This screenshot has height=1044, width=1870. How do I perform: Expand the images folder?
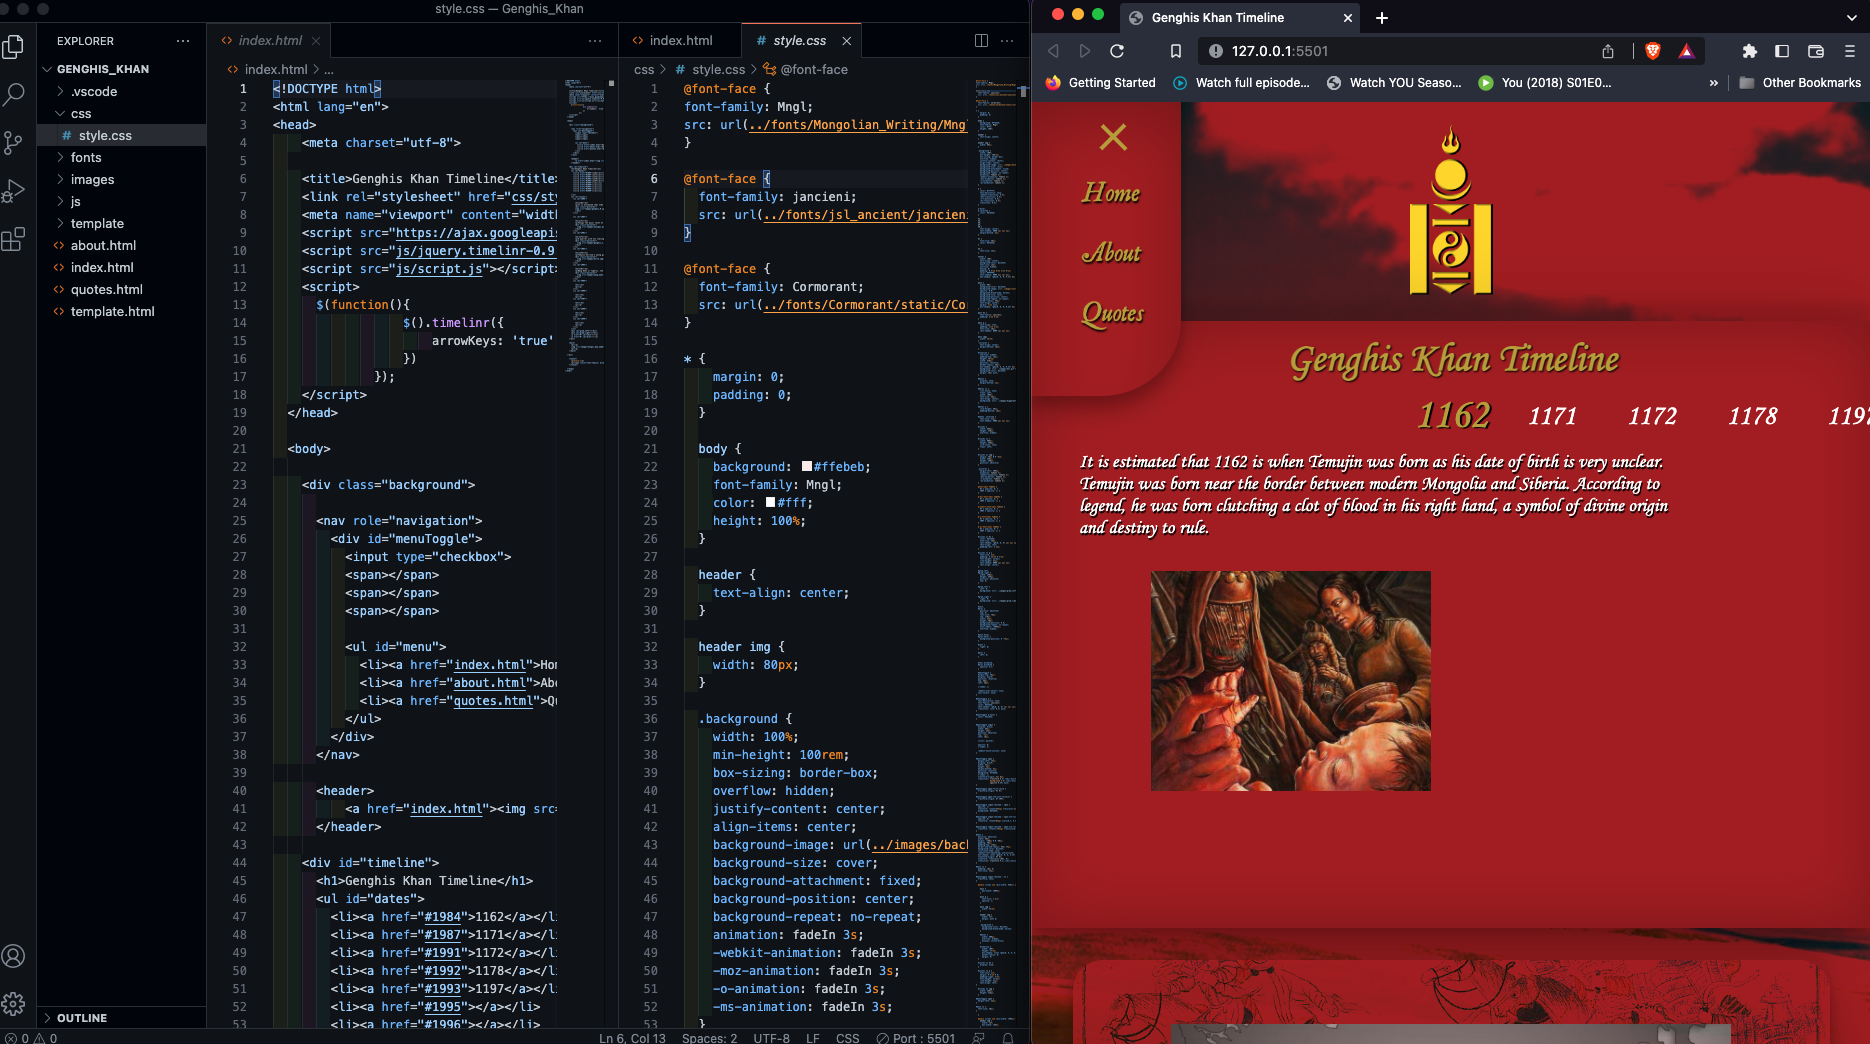click(x=92, y=179)
